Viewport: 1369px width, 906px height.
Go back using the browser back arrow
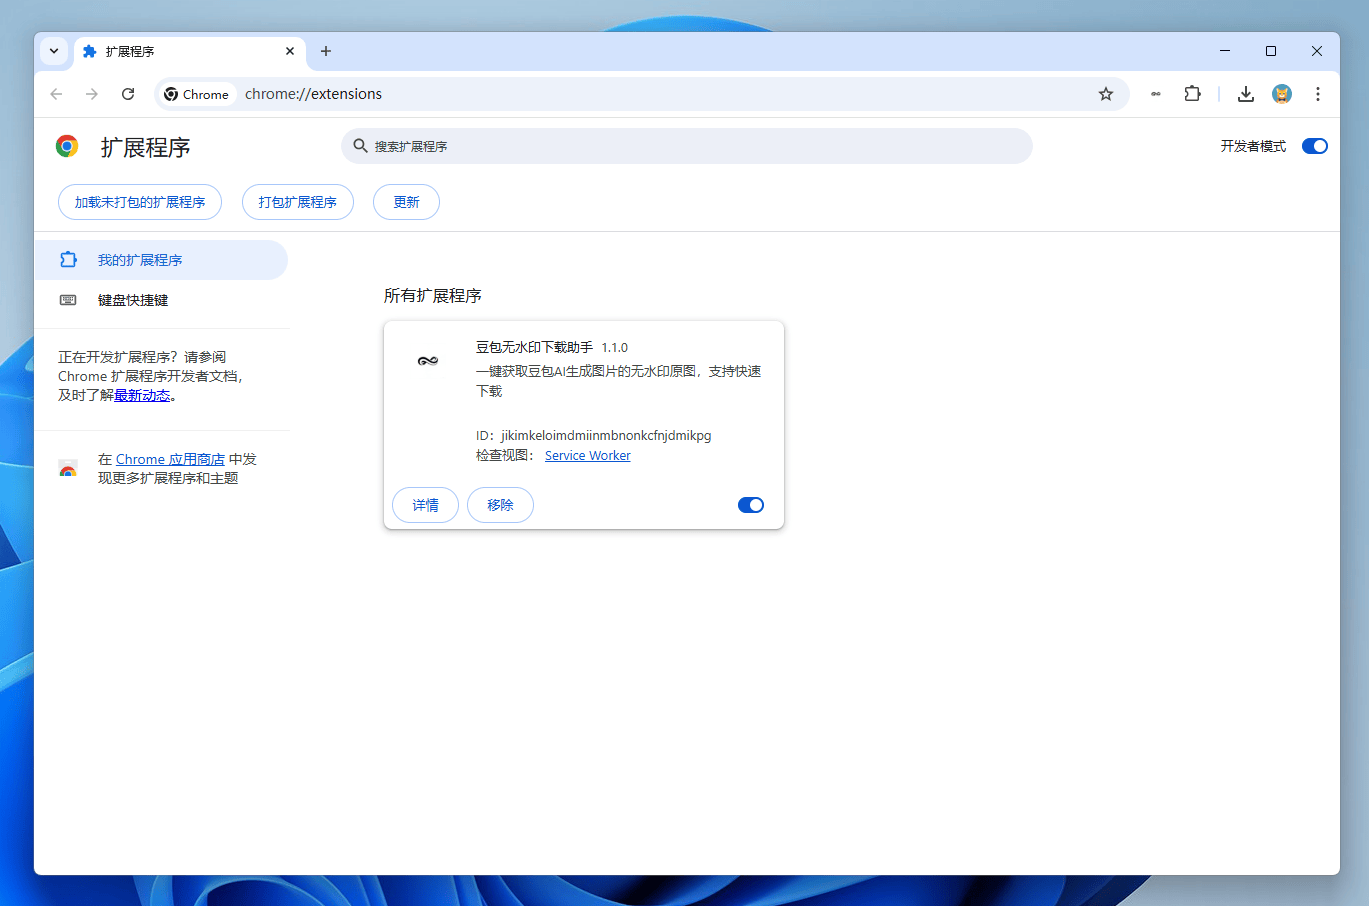tap(56, 93)
